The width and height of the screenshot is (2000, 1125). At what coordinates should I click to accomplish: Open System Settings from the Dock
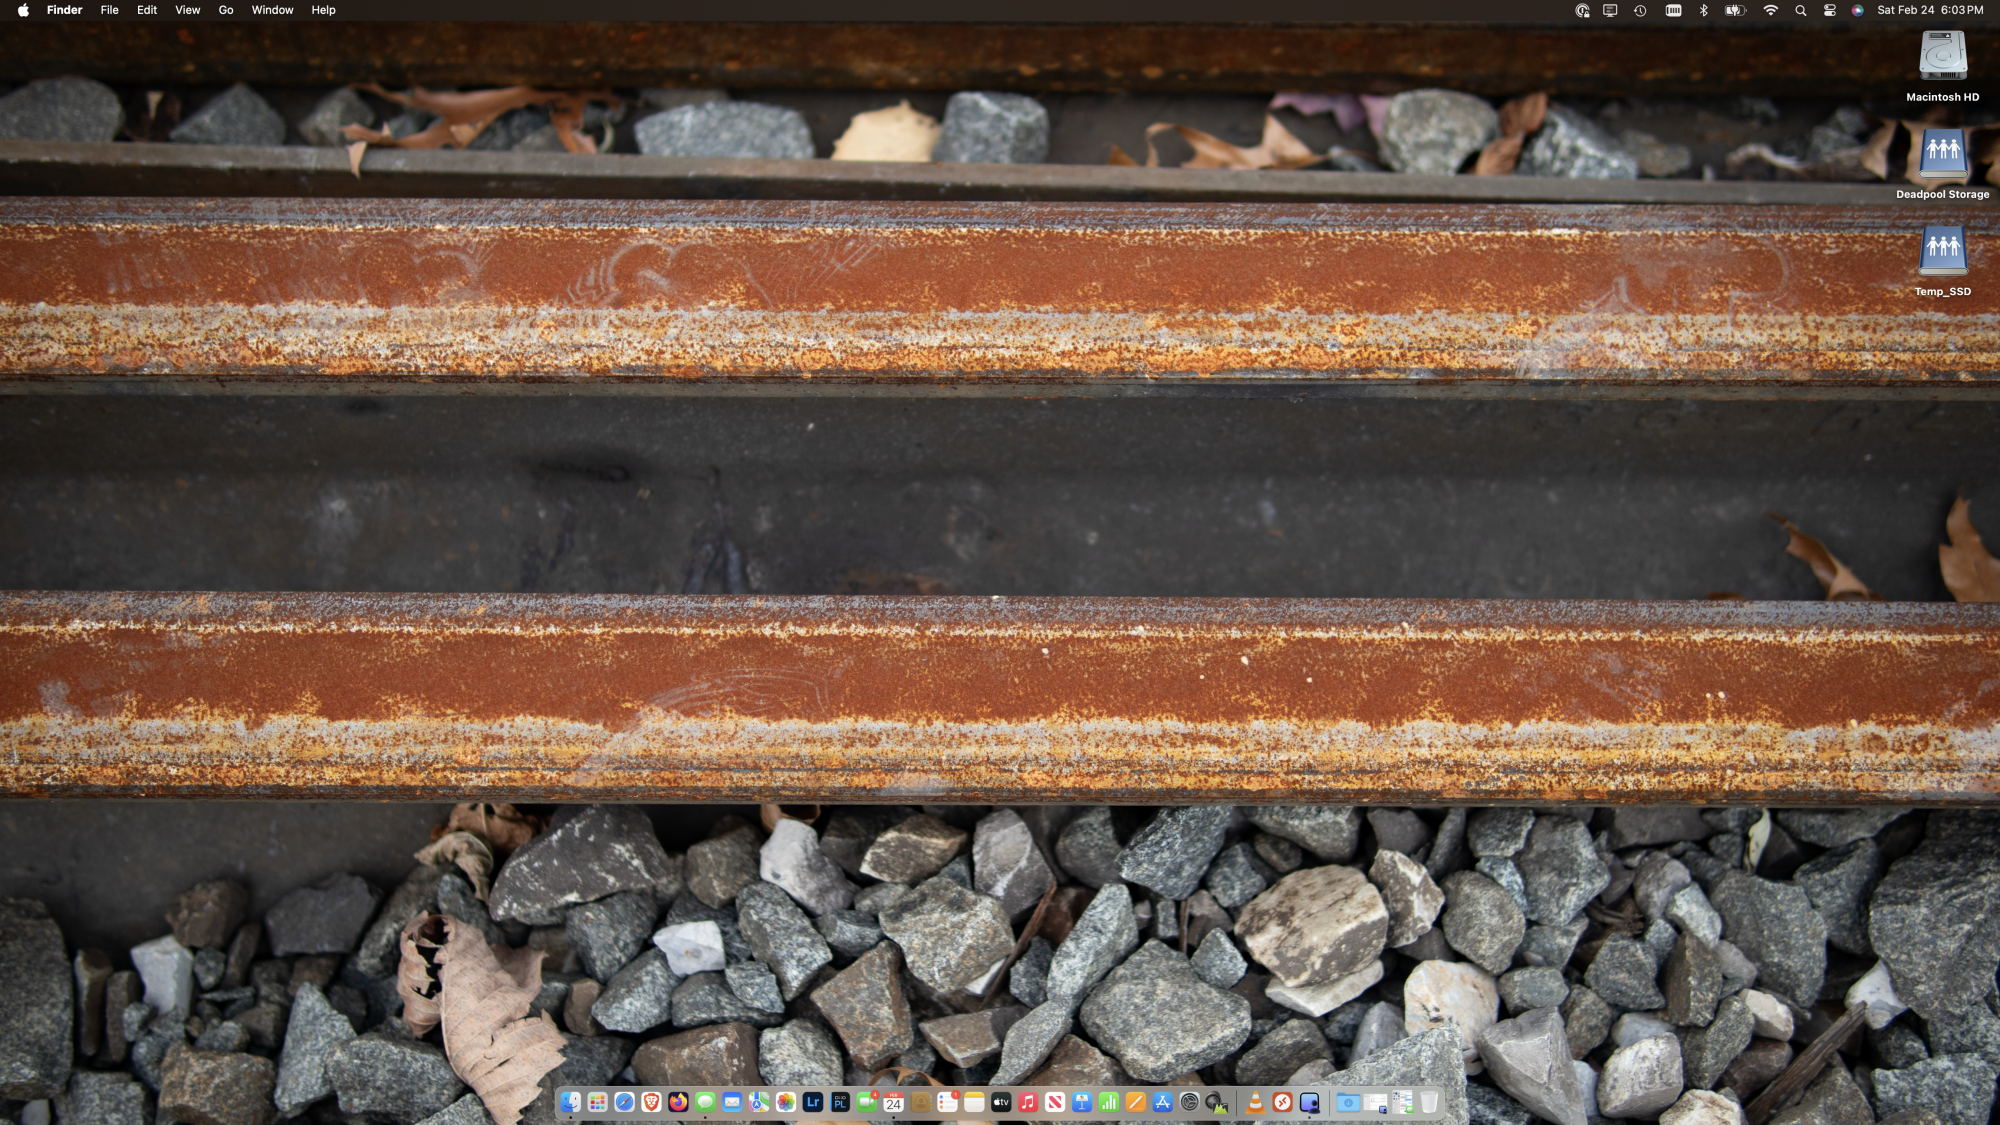[1189, 1102]
